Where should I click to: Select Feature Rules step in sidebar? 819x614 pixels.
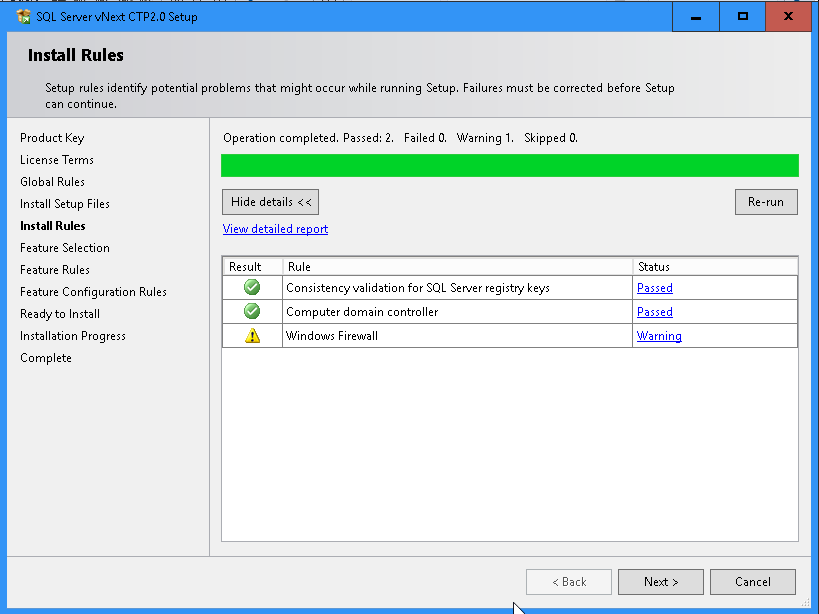[55, 269]
